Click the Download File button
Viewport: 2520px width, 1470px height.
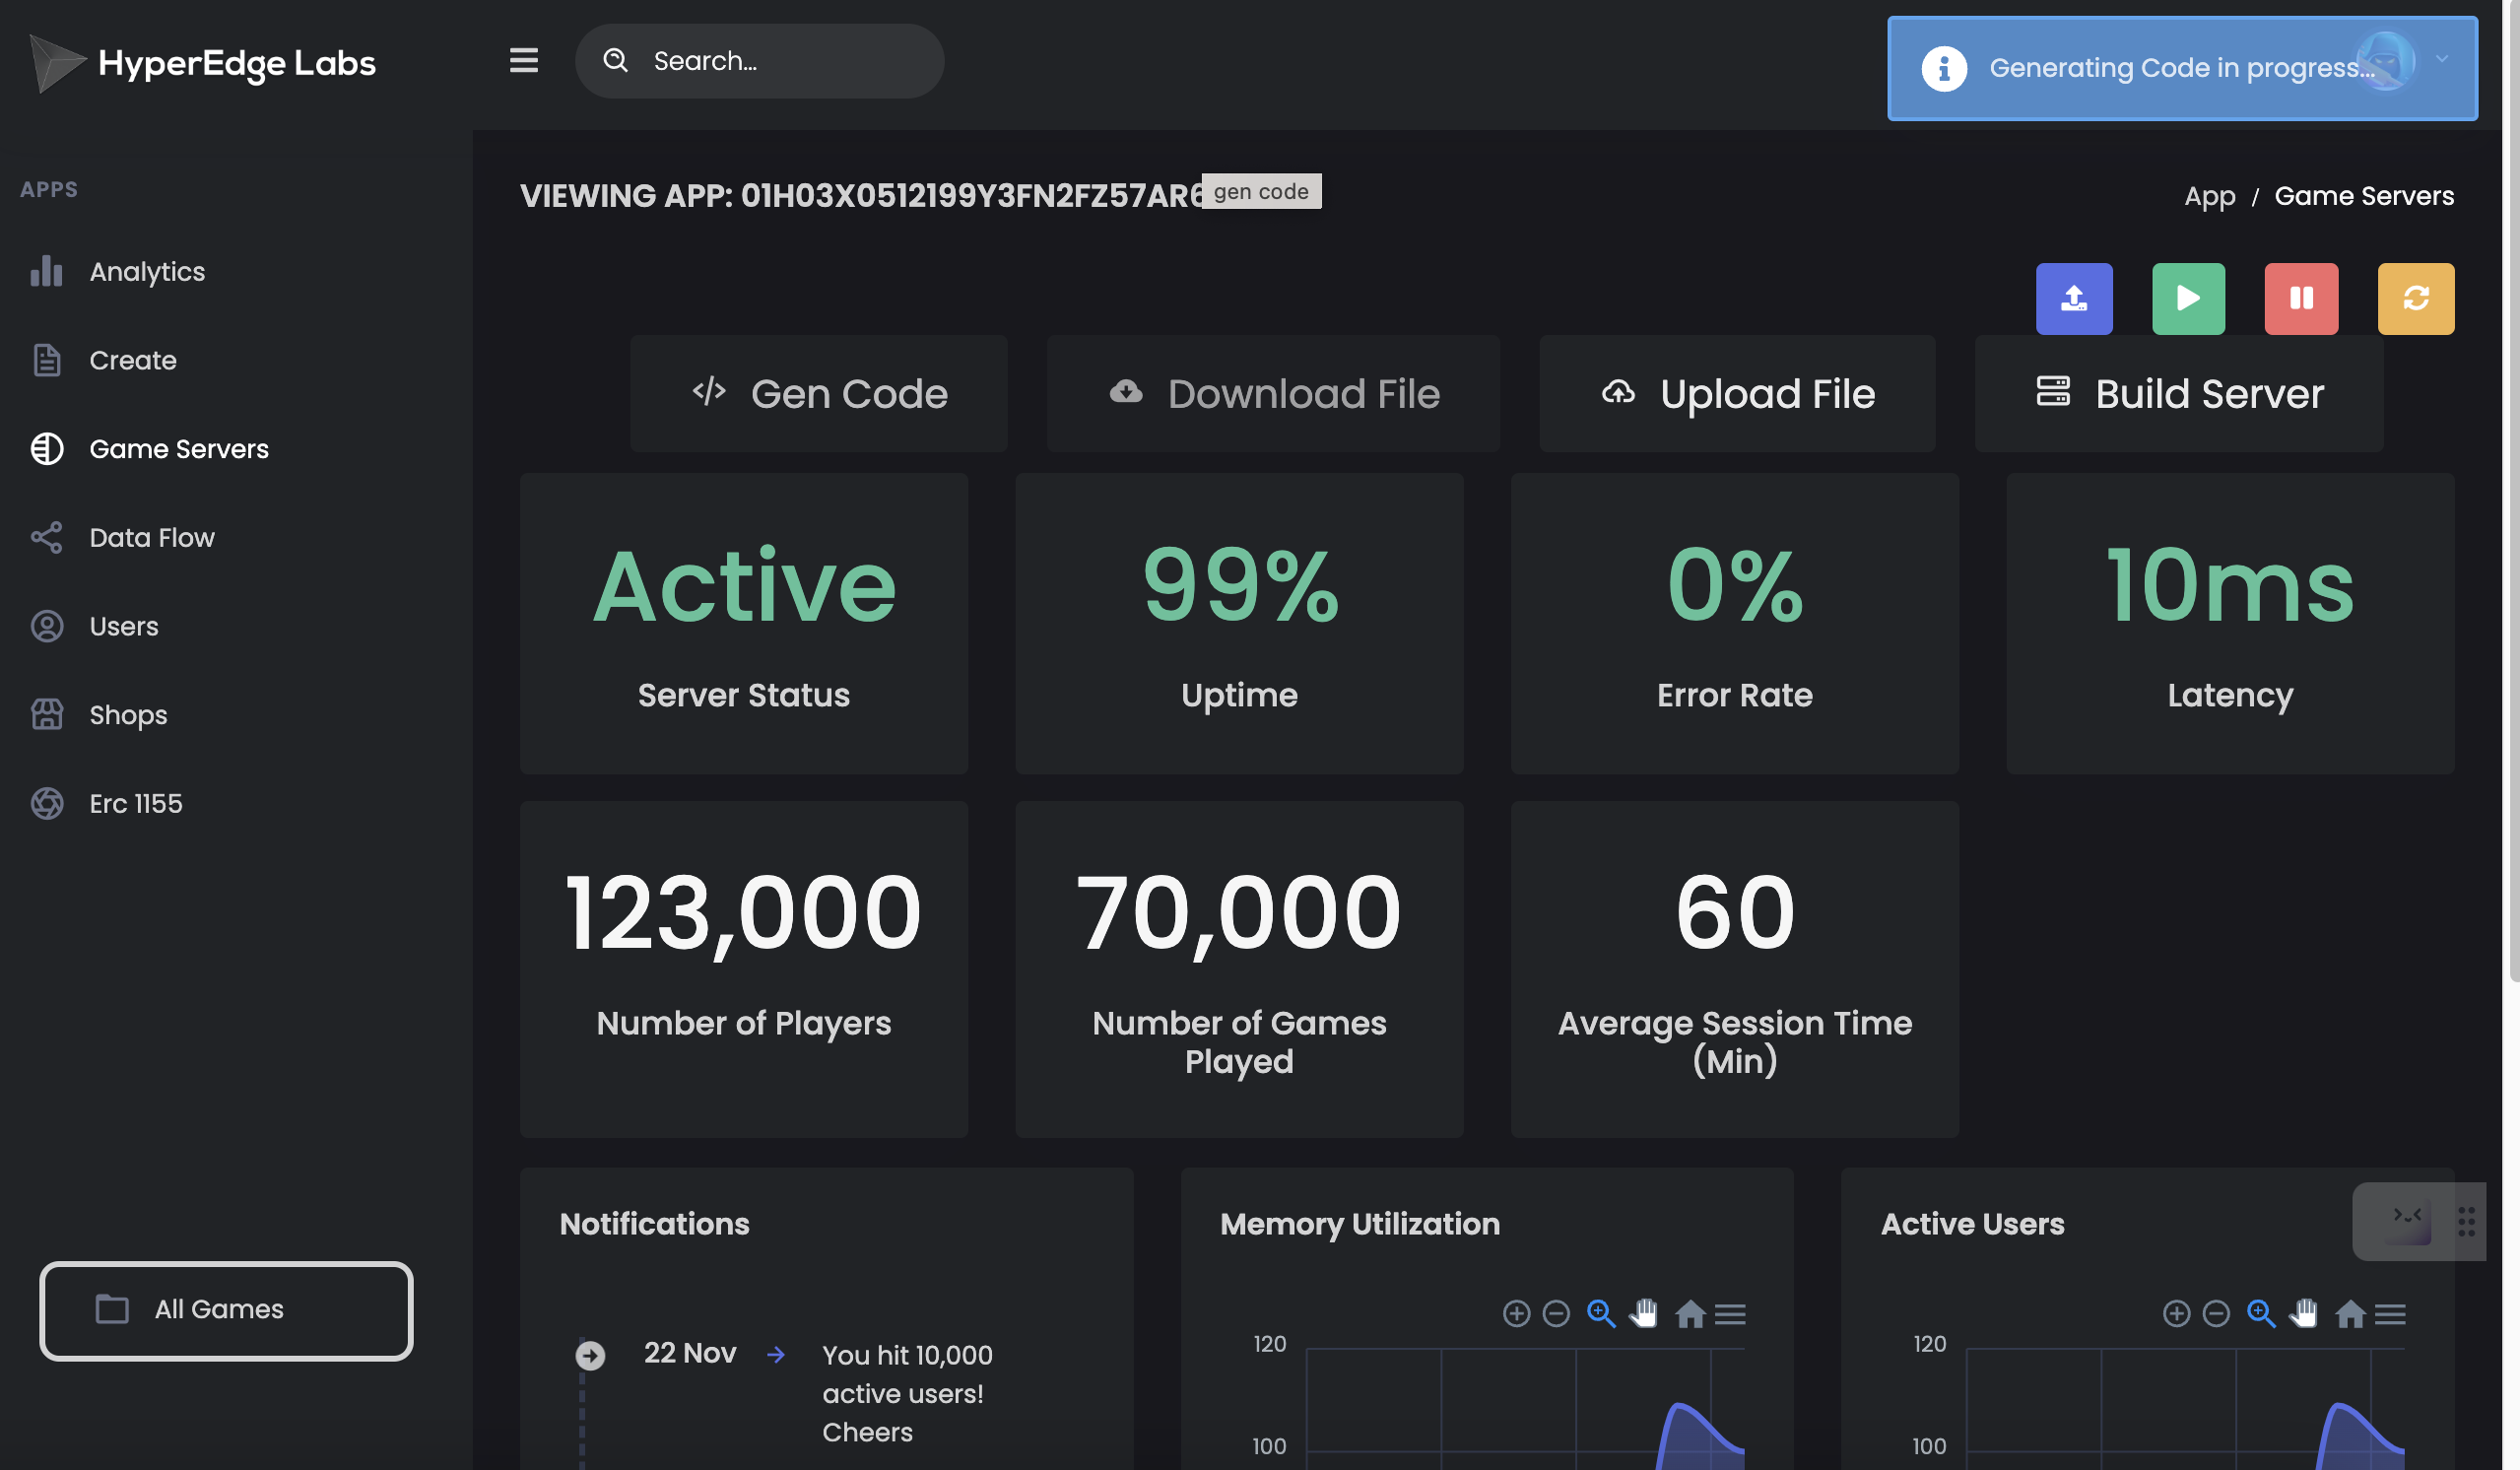(1273, 393)
